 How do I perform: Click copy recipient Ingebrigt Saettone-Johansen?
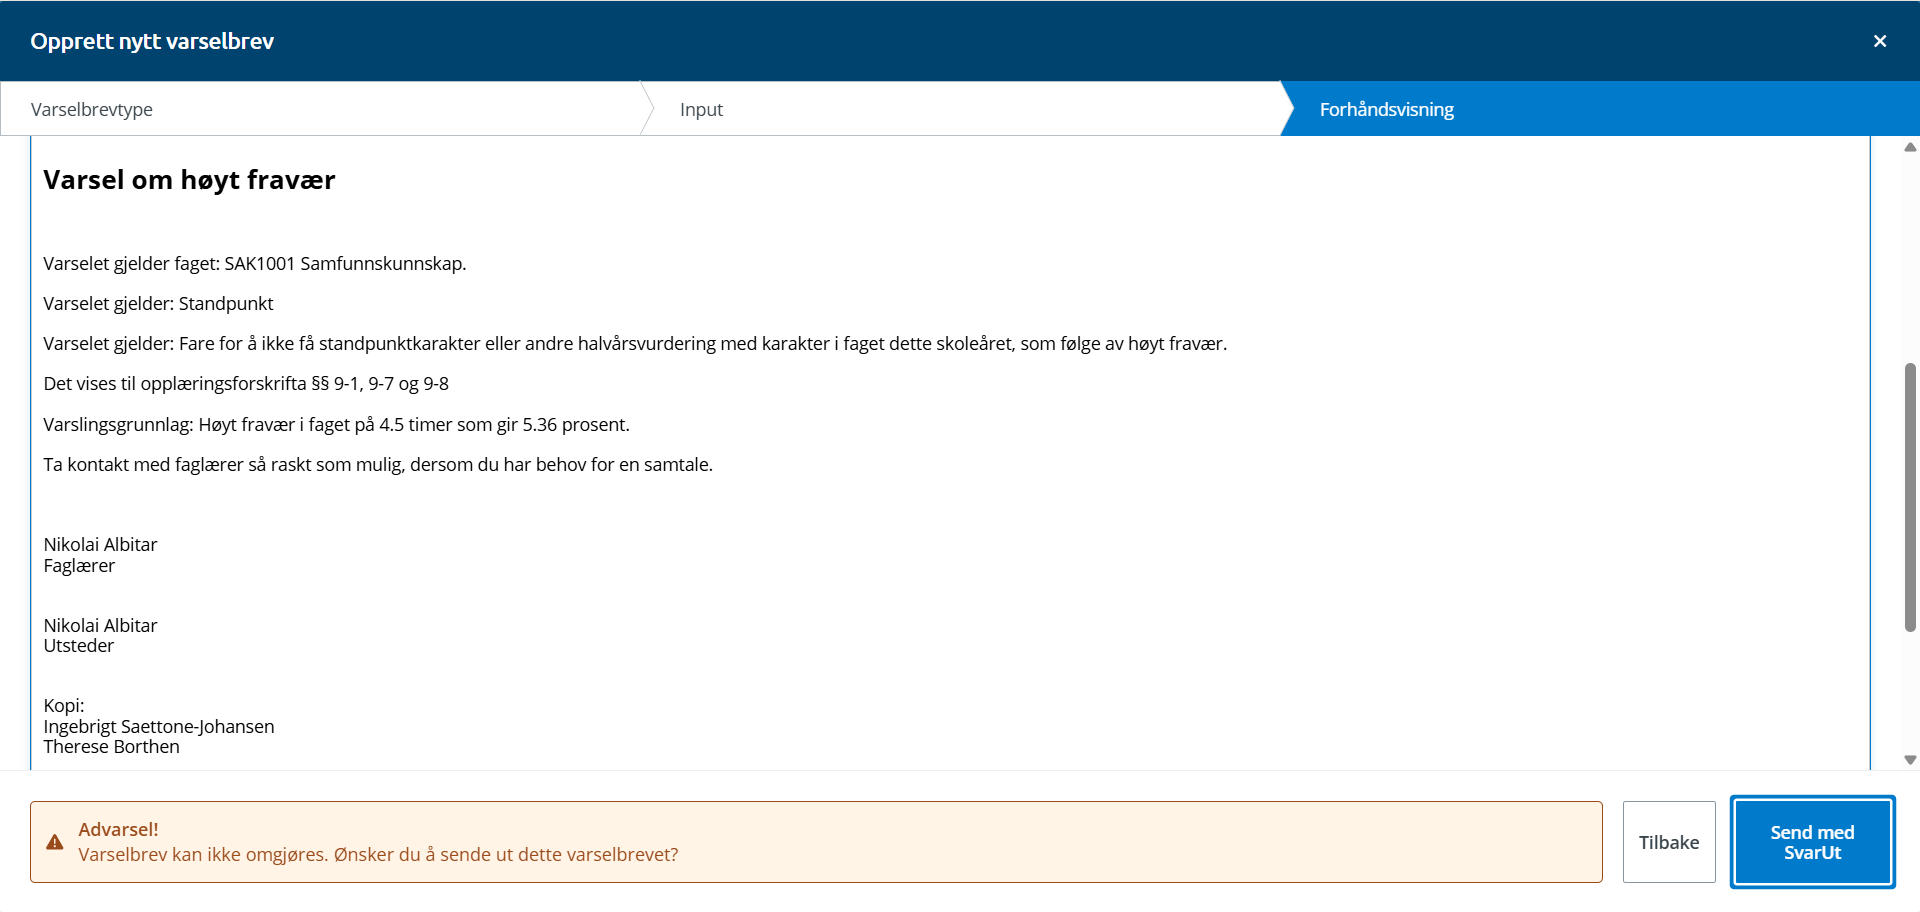[x=159, y=727]
